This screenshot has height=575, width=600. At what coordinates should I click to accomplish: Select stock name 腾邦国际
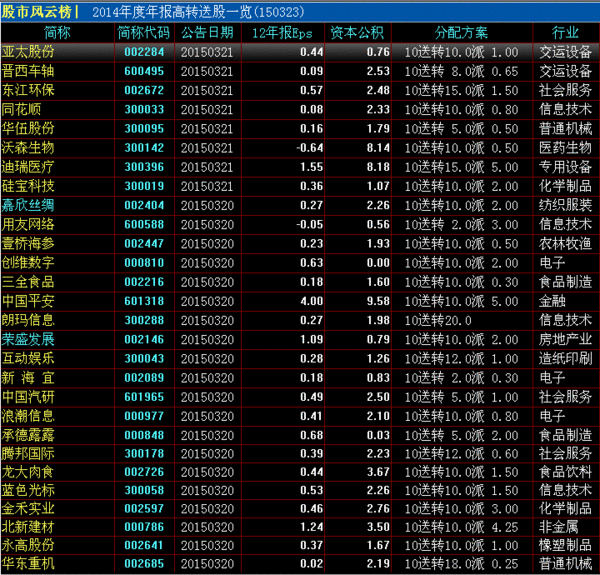(x=28, y=453)
